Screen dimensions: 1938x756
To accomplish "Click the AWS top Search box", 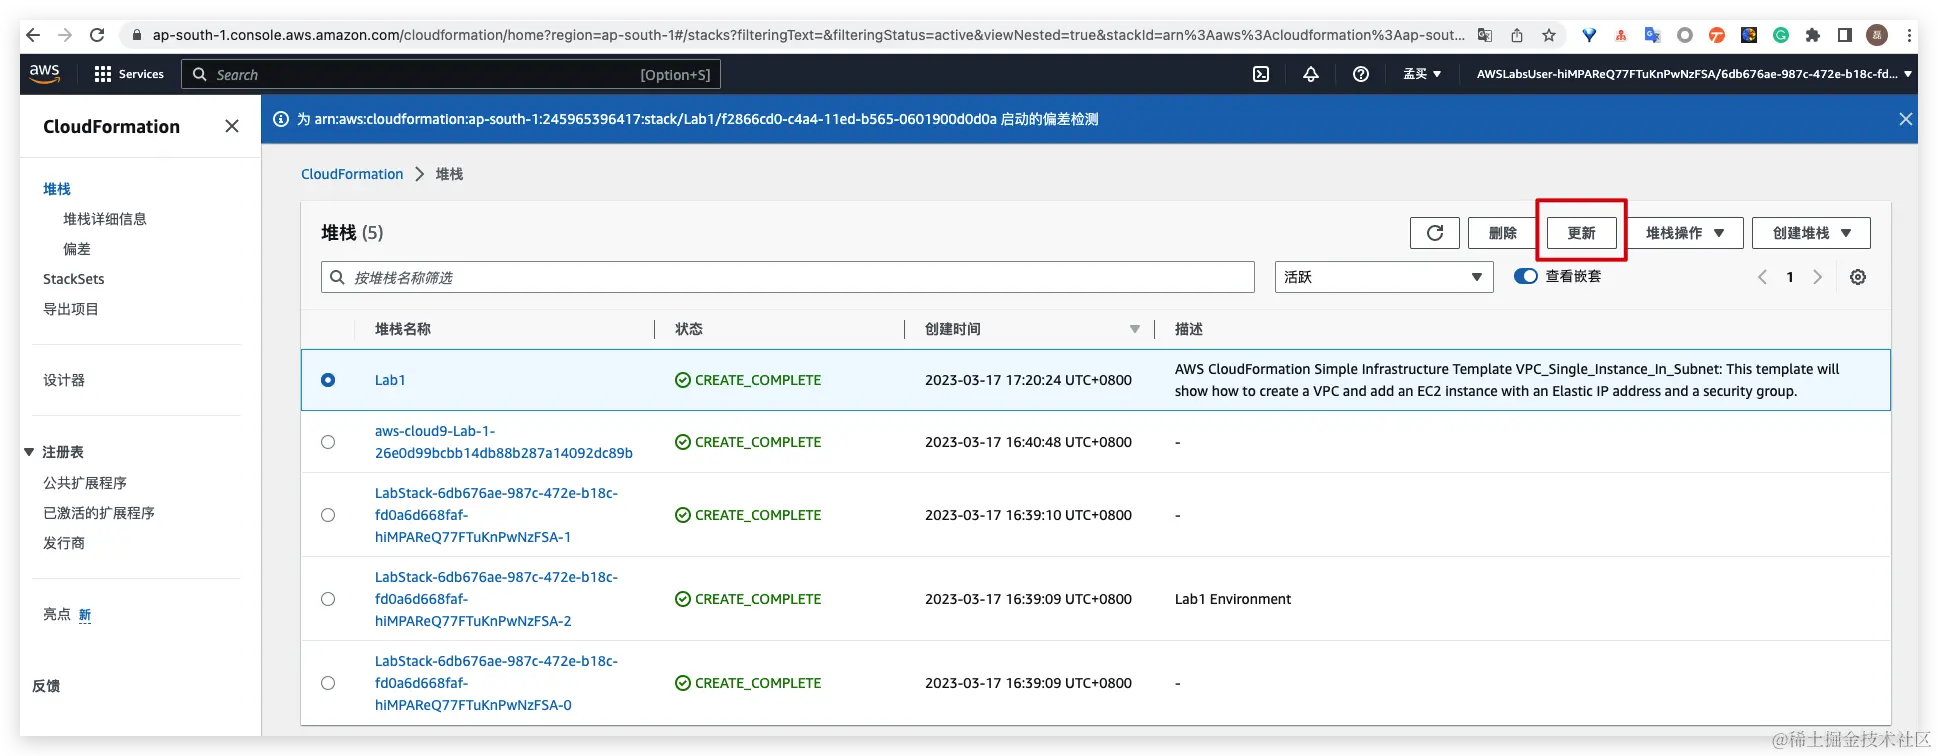I will (x=451, y=74).
